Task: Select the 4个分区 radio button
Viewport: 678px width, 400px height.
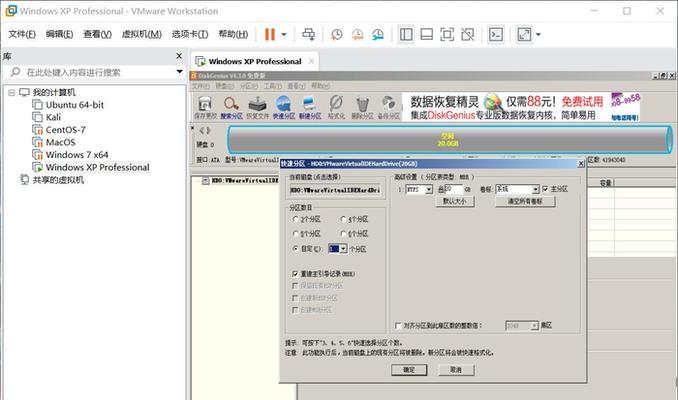Action: [343, 219]
